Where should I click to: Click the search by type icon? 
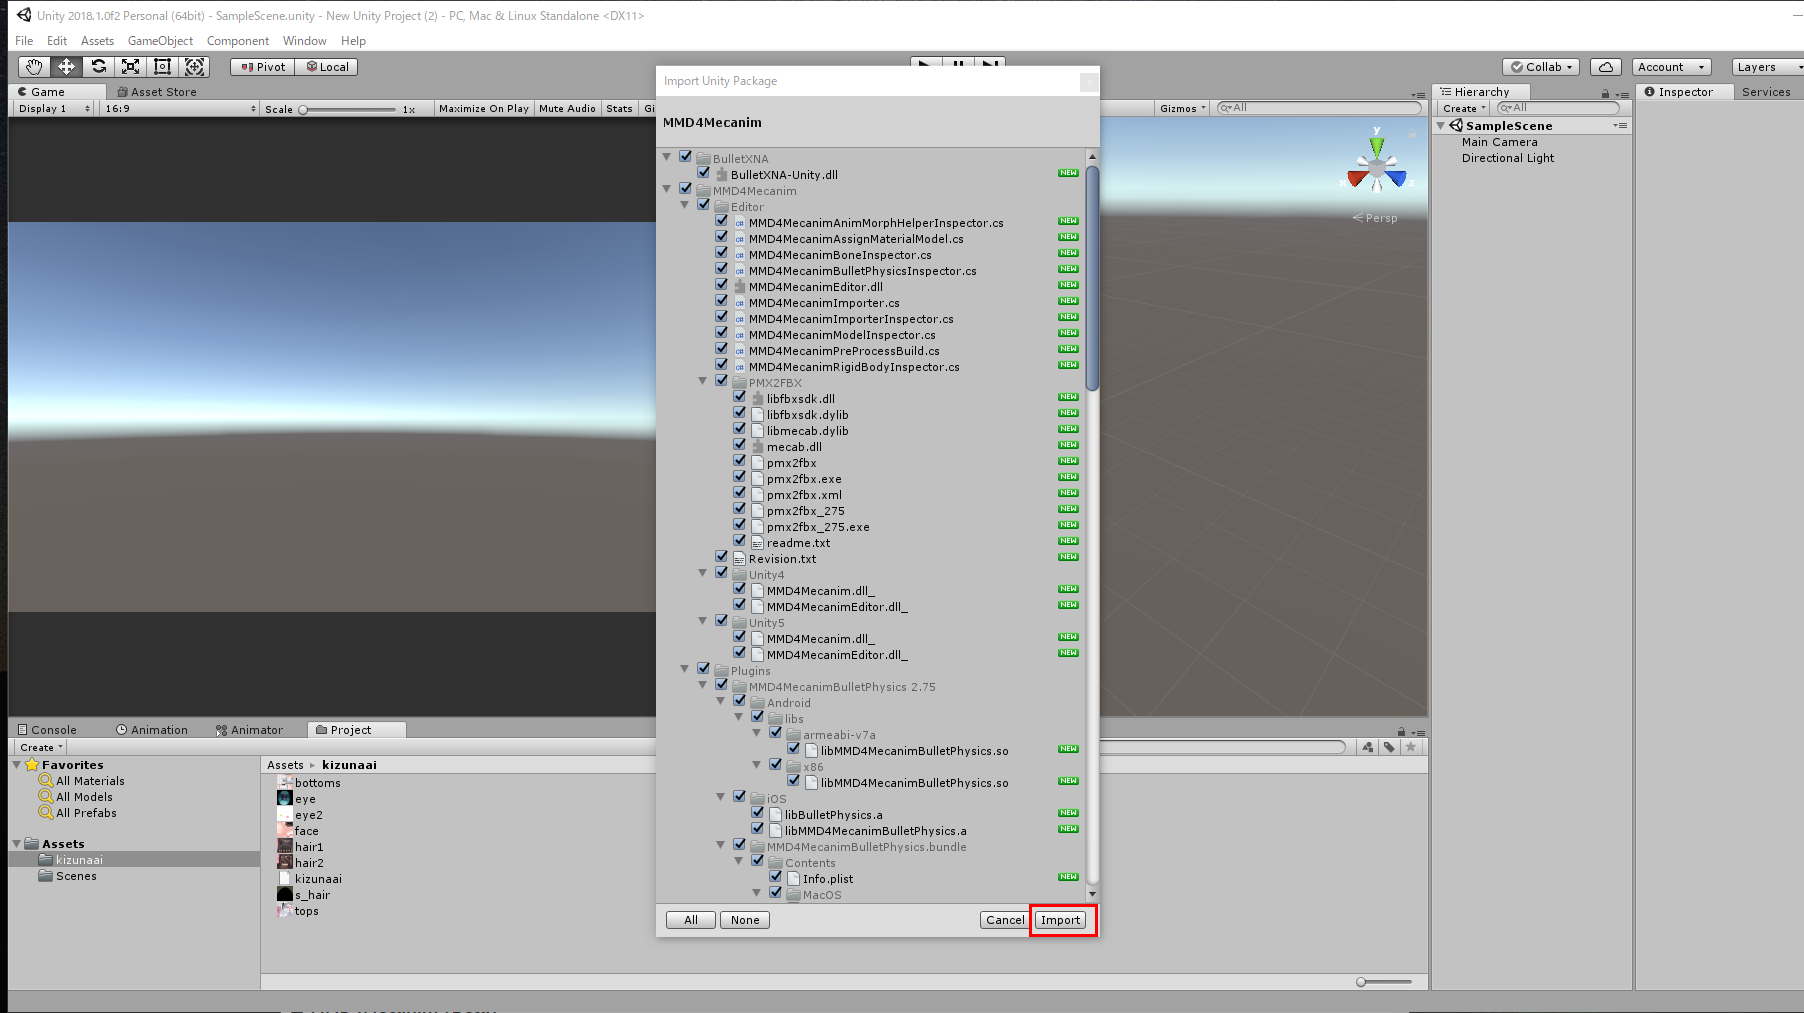[1367, 747]
